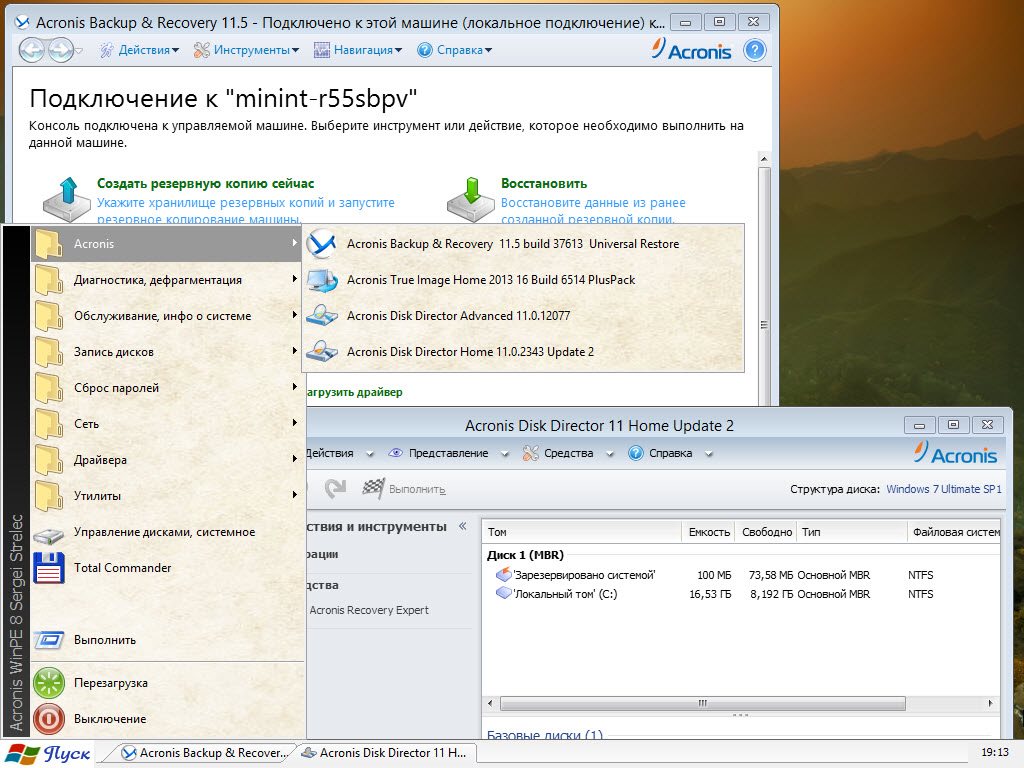Click the vertical scrollbar up arrow in Backup & Recovery
The image size is (1024, 768).
click(x=764, y=159)
